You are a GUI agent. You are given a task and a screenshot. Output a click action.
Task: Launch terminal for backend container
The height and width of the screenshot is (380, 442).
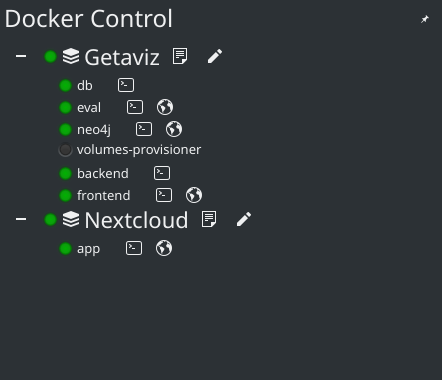pos(162,173)
